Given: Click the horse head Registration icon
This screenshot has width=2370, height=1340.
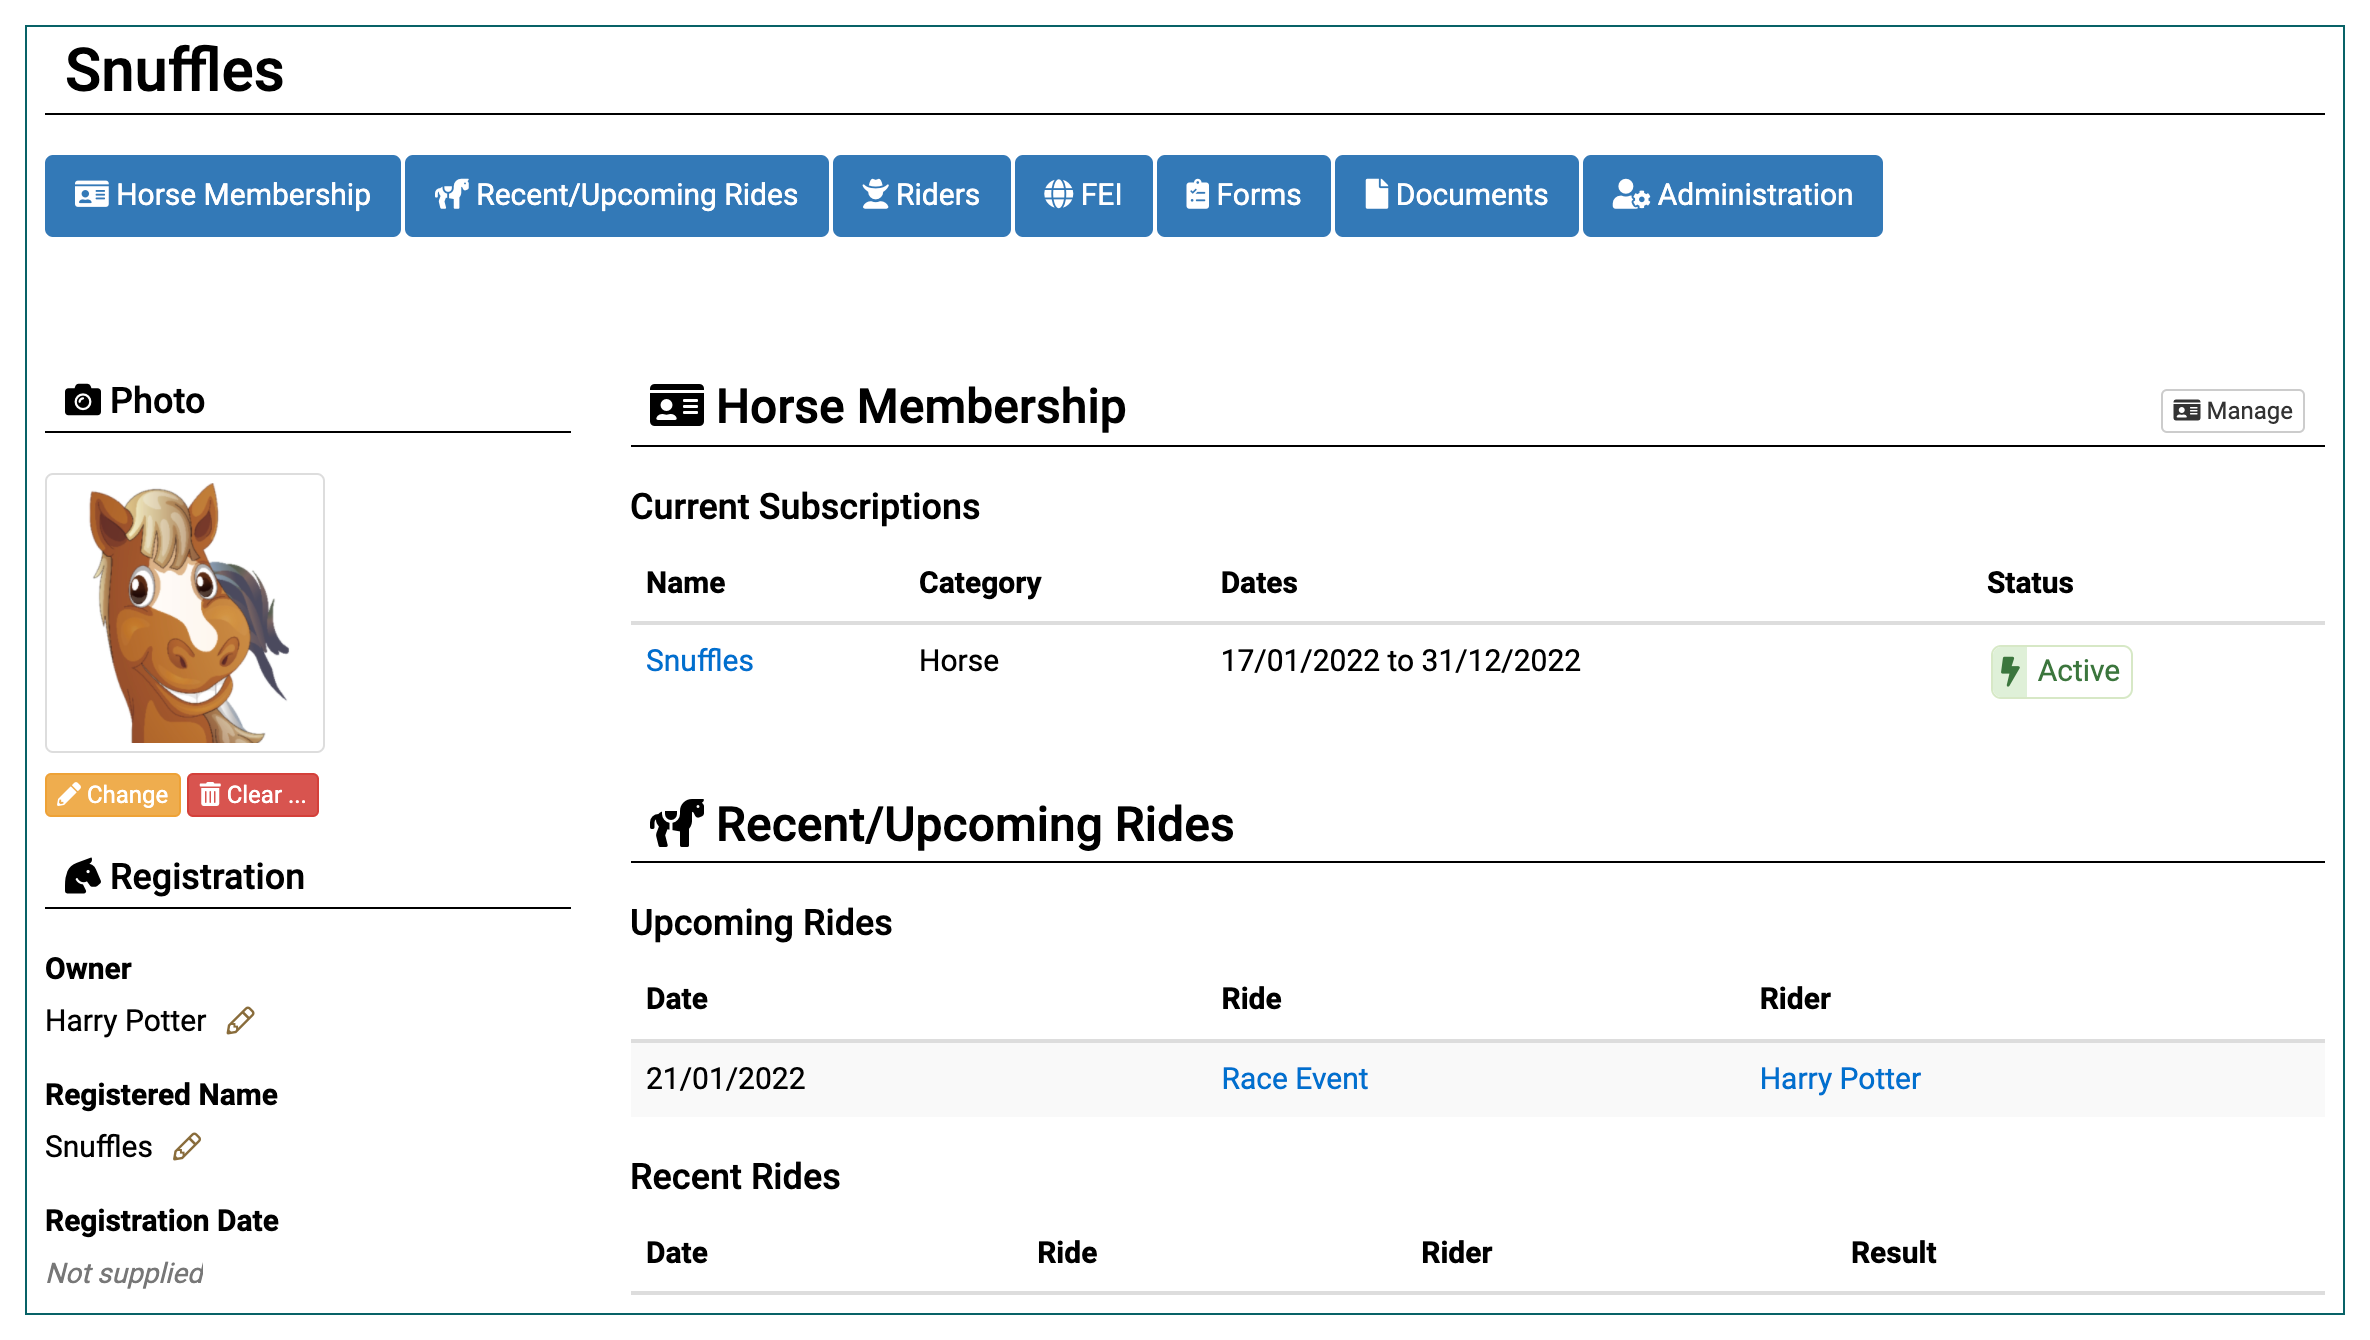Looking at the screenshot, I should pos(82,877).
